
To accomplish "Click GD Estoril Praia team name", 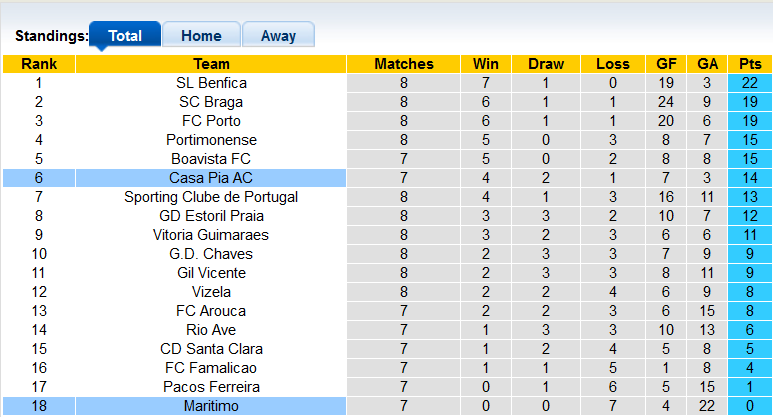I will [x=211, y=216].
